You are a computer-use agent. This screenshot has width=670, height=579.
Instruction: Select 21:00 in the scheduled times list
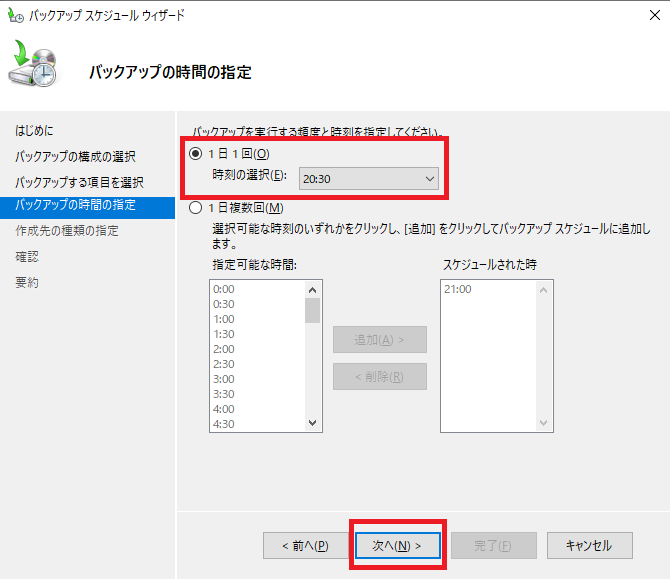(x=457, y=289)
